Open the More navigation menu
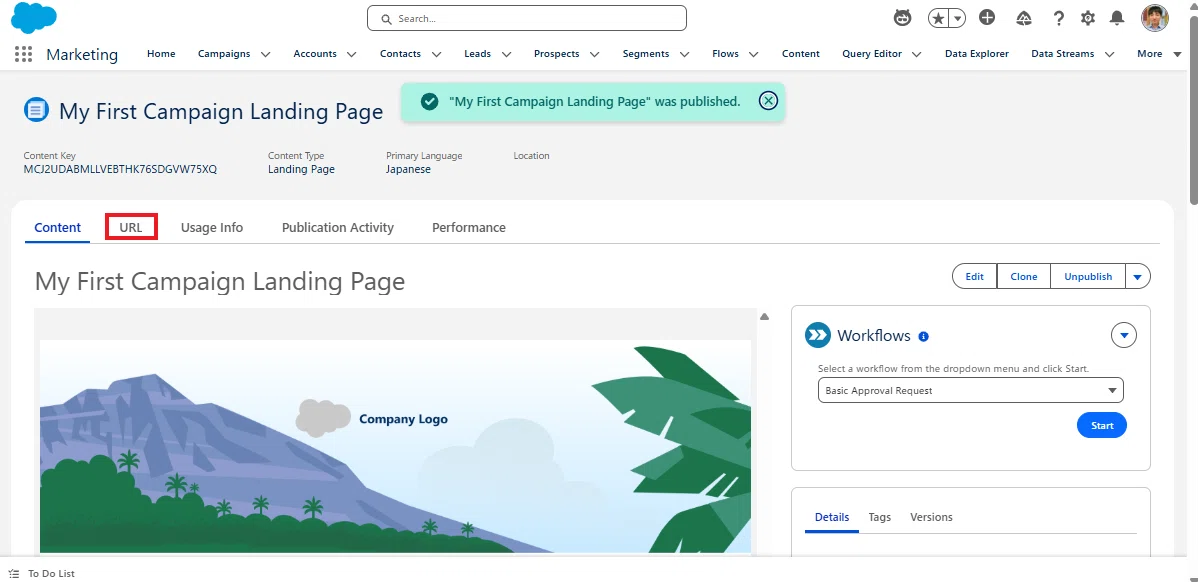 tap(1159, 54)
